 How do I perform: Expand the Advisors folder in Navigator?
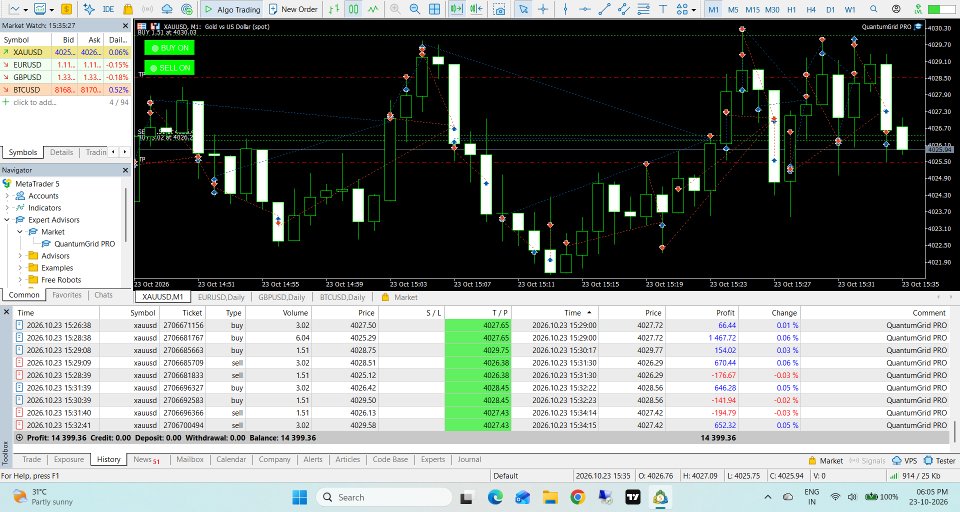pos(20,256)
